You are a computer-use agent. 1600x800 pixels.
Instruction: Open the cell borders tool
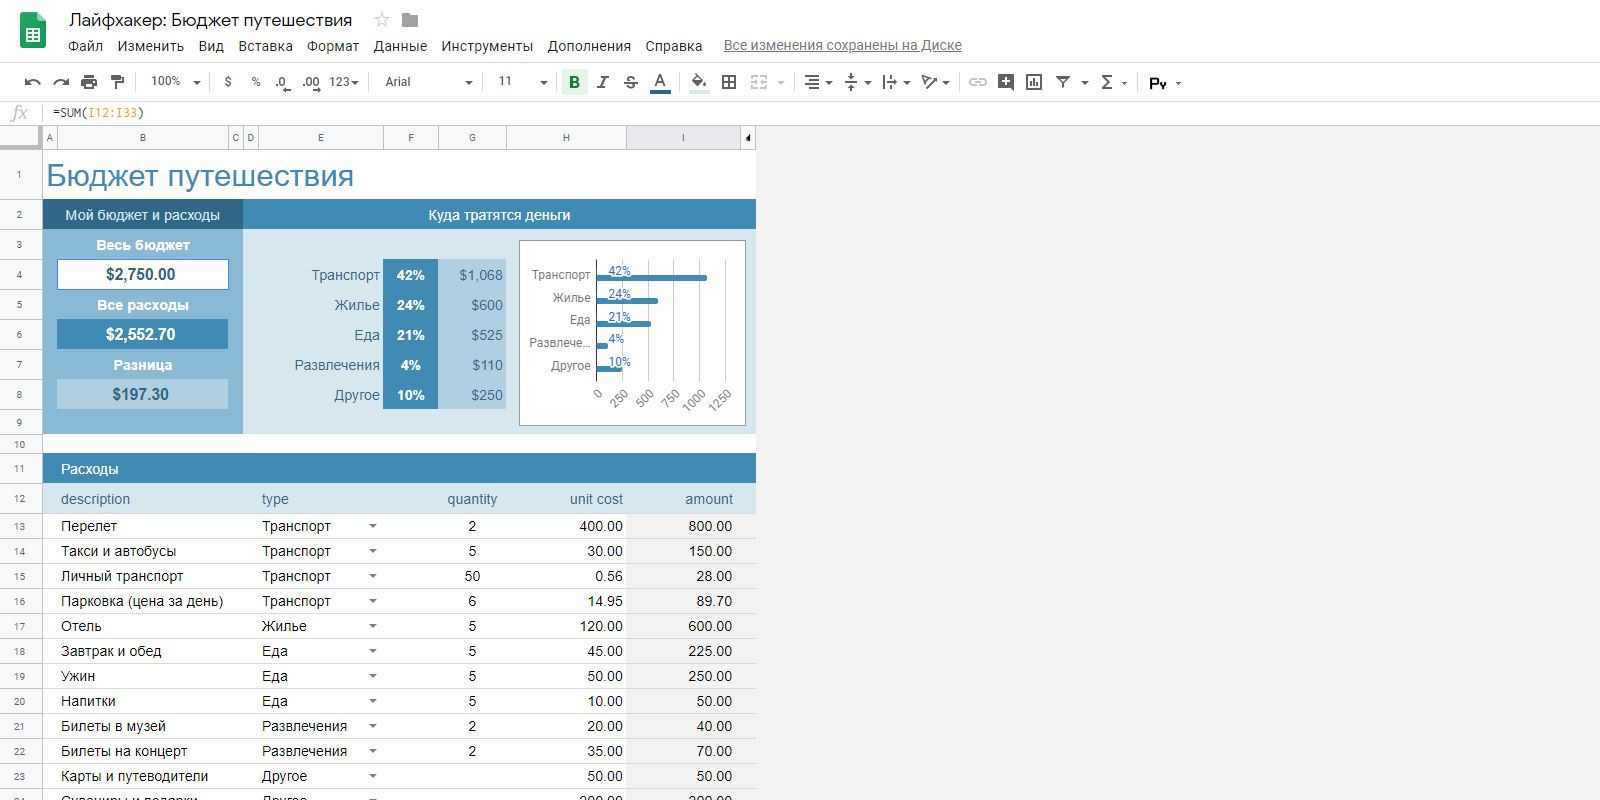point(729,82)
